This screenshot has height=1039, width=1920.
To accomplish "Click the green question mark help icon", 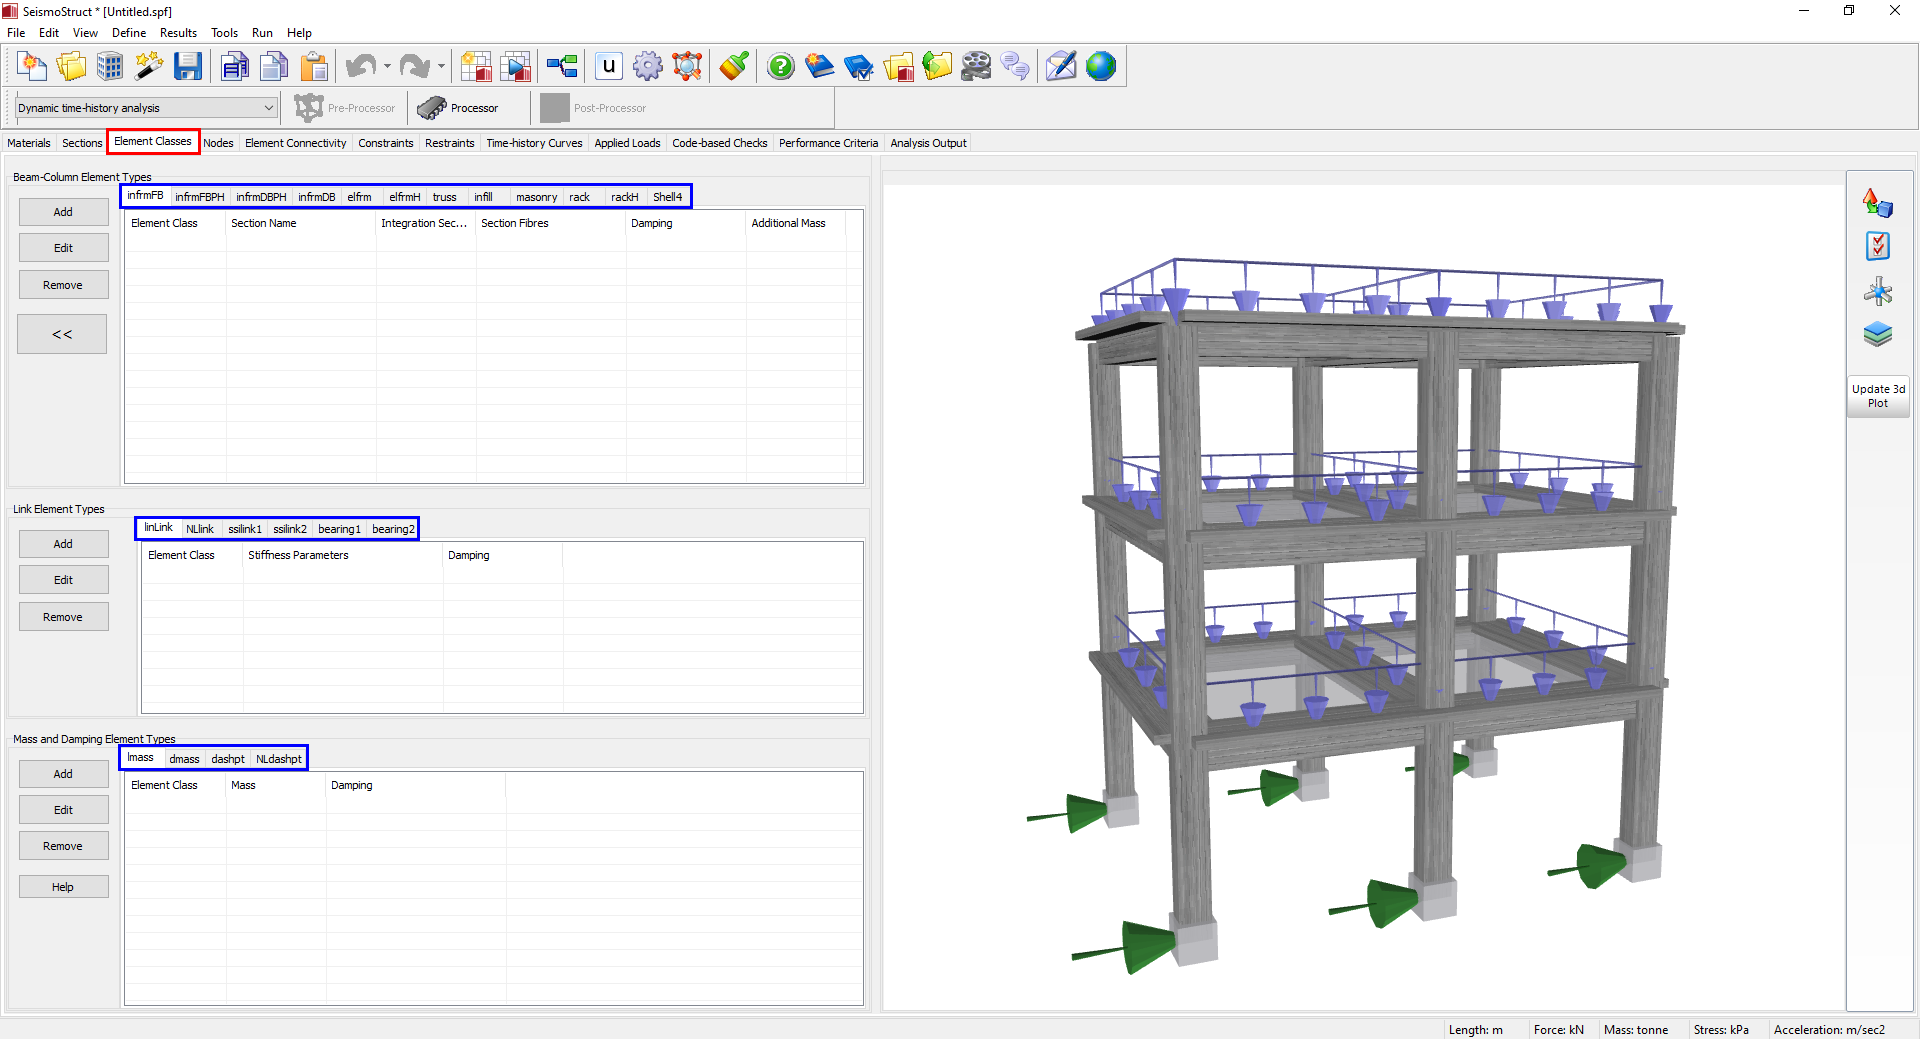I will [781, 67].
